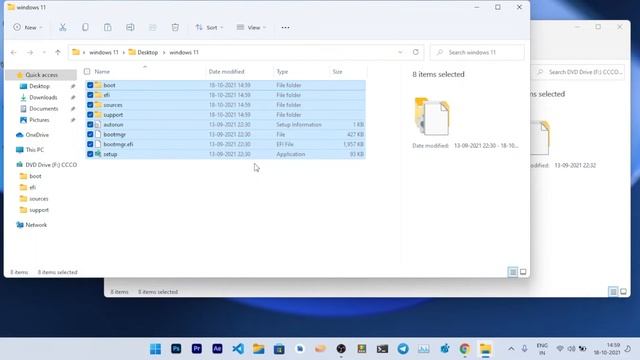Click the Rename icon in toolbar

tap(130, 27)
